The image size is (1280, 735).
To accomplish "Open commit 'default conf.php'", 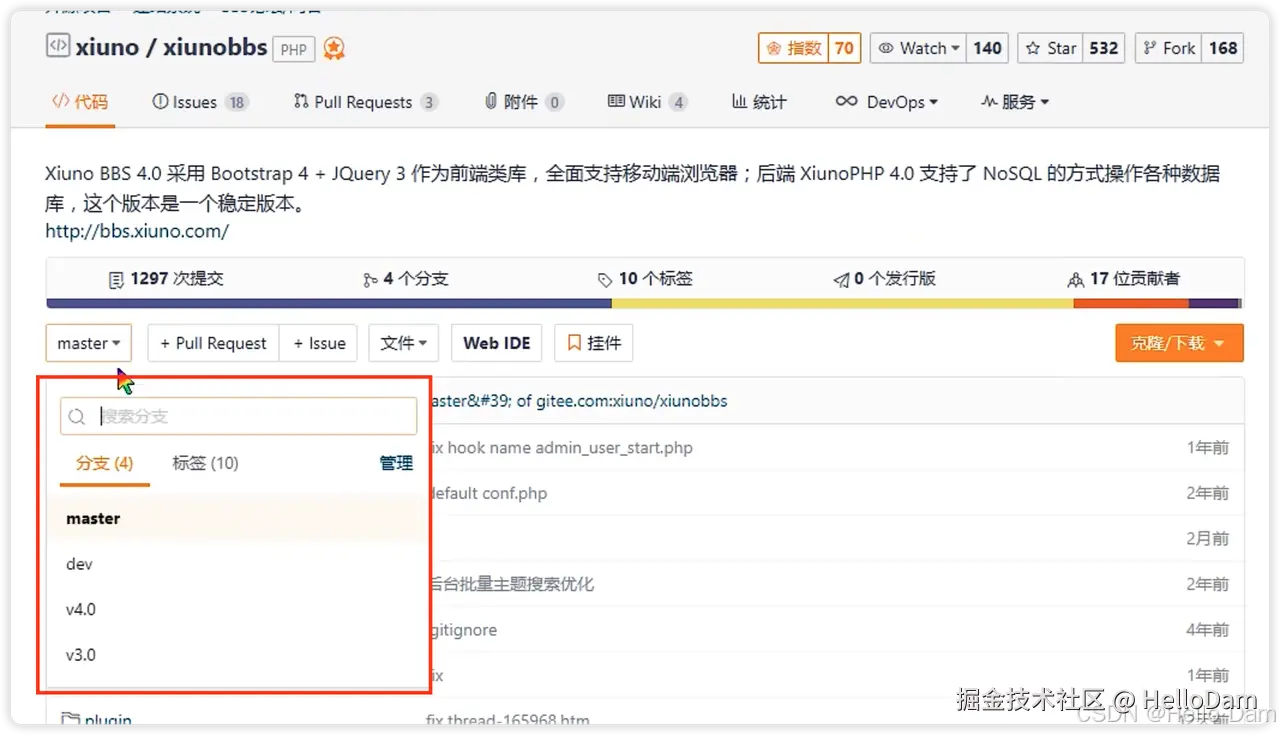I will coord(489,493).
